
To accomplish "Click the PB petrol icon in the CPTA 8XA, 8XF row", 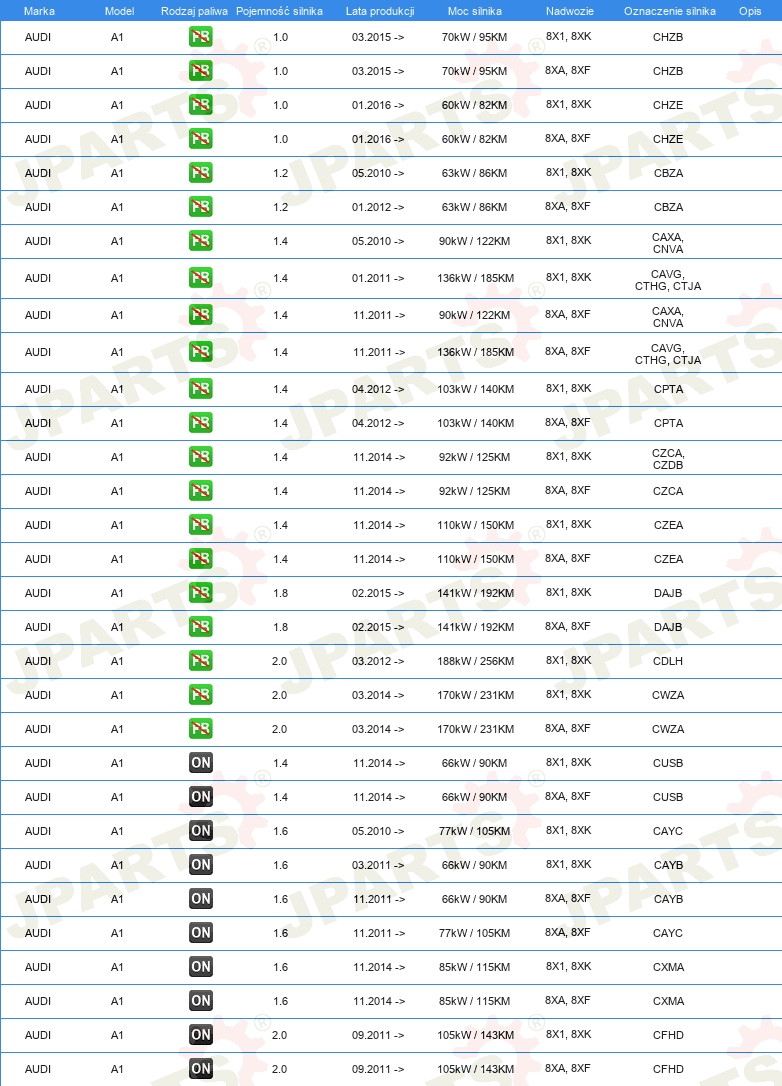I will point(201,422).
